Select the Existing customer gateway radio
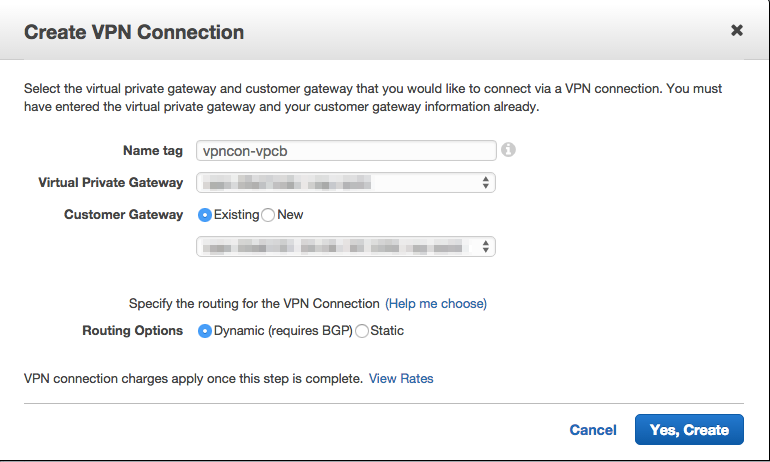The width and height of the screenshot is (770, 462). [205, 215]
